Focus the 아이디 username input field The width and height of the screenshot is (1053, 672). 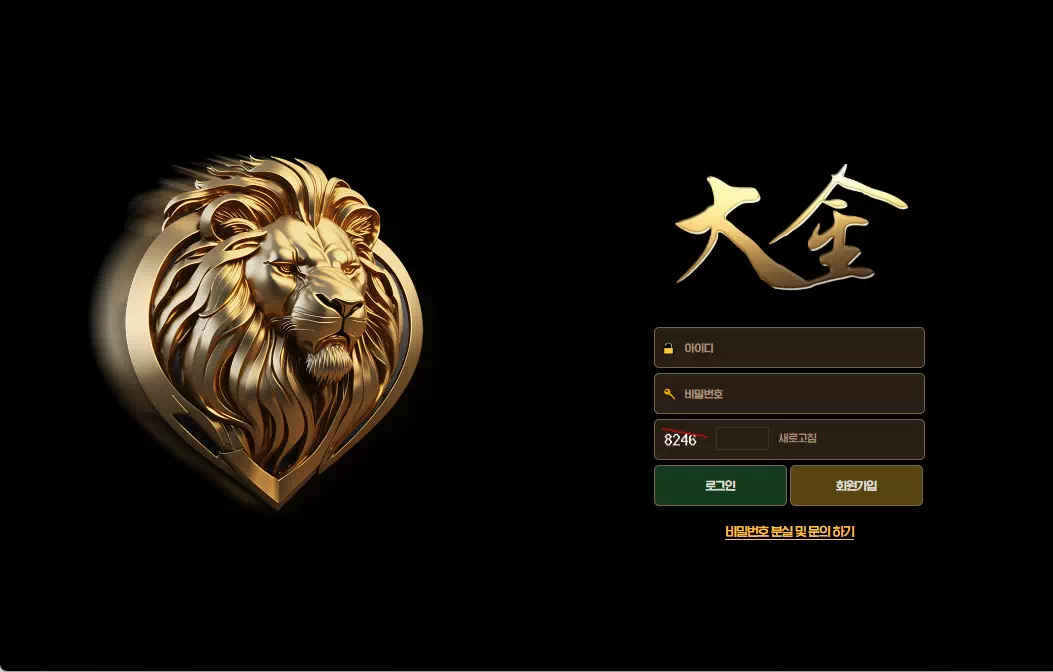coord(789,348)
